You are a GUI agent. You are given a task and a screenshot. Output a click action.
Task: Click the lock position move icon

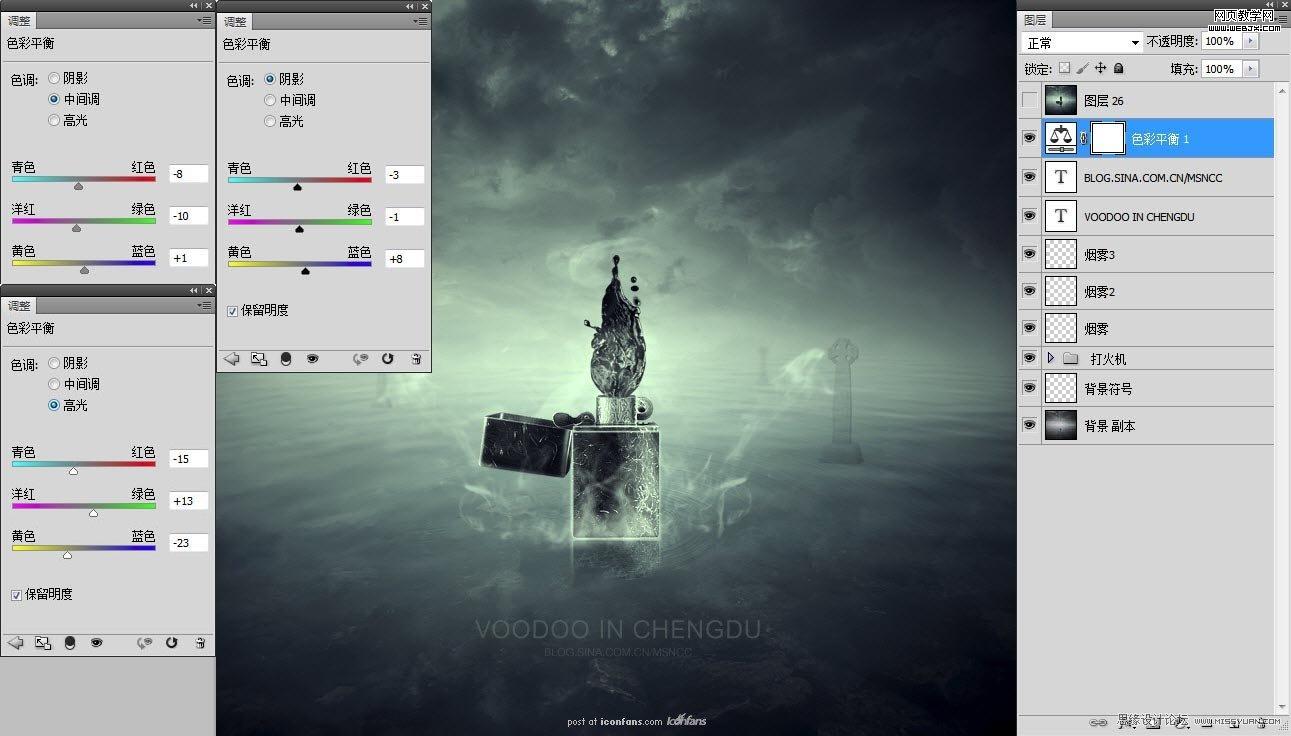[x=1101, y=68]
